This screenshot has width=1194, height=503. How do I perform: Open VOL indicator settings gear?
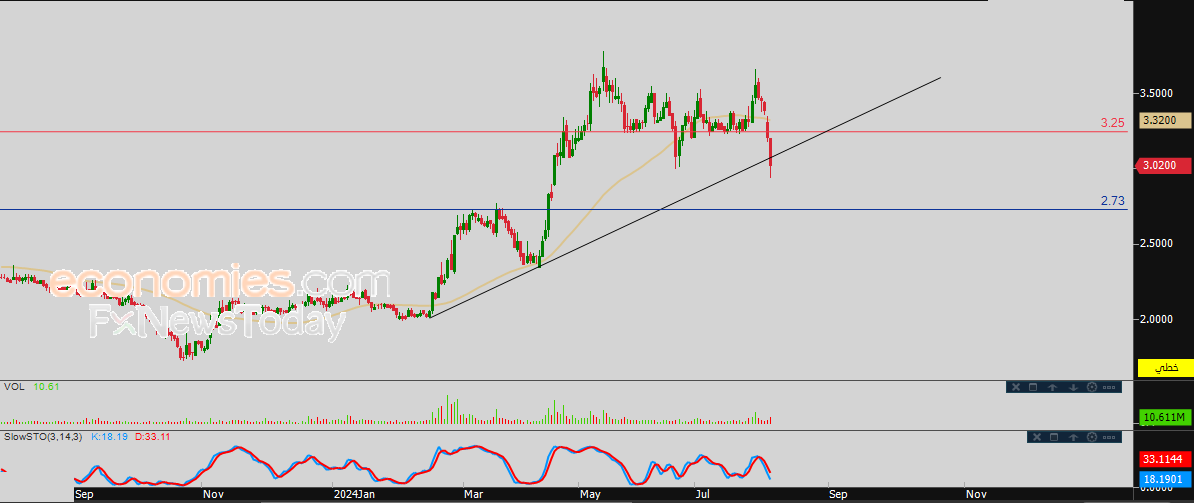(1092, 387)
